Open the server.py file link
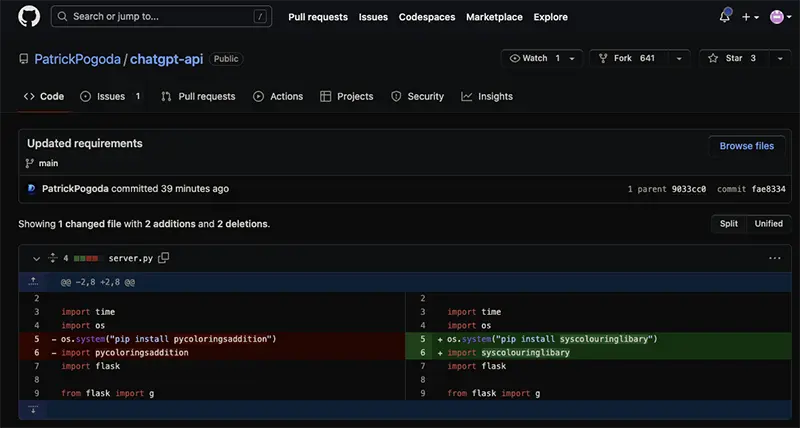 tap(131, 258)
